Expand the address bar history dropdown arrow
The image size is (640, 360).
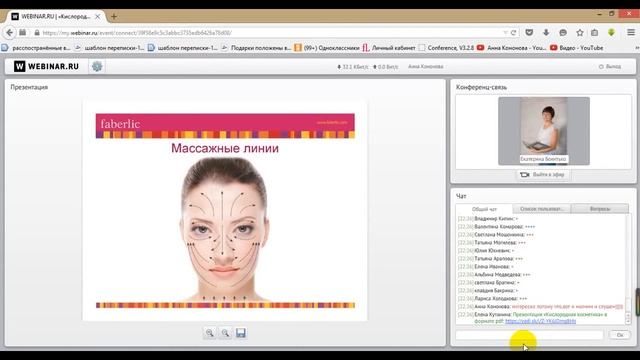click(x=505, y=33)
